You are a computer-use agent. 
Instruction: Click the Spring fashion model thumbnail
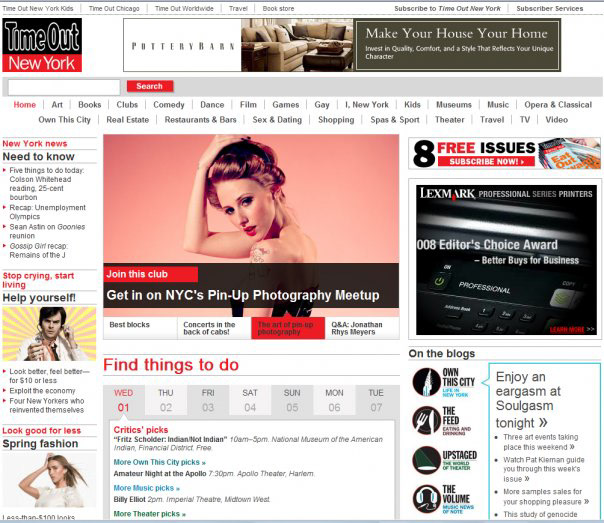coord(49,480)
